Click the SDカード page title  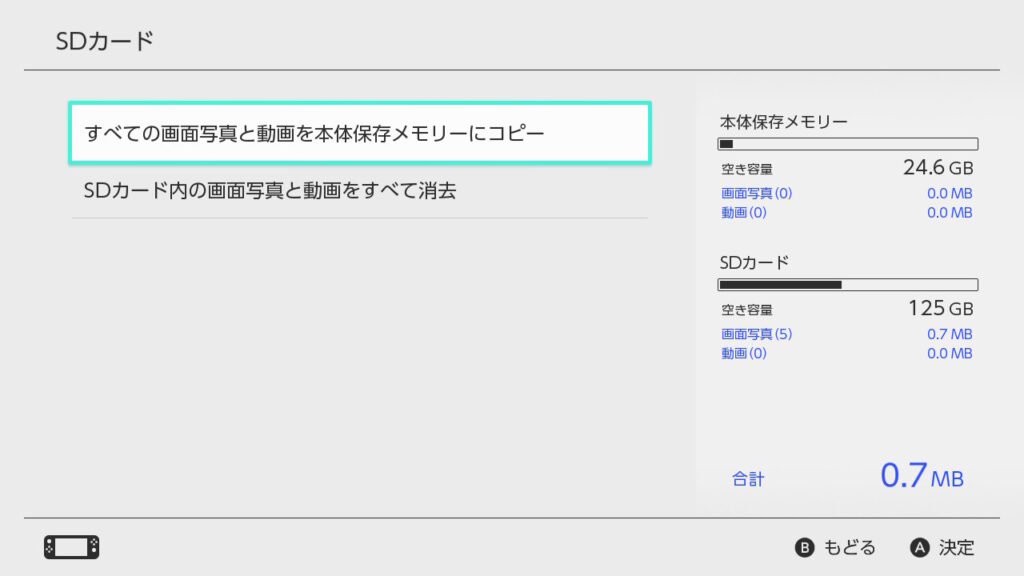click(x=104, y=41)
